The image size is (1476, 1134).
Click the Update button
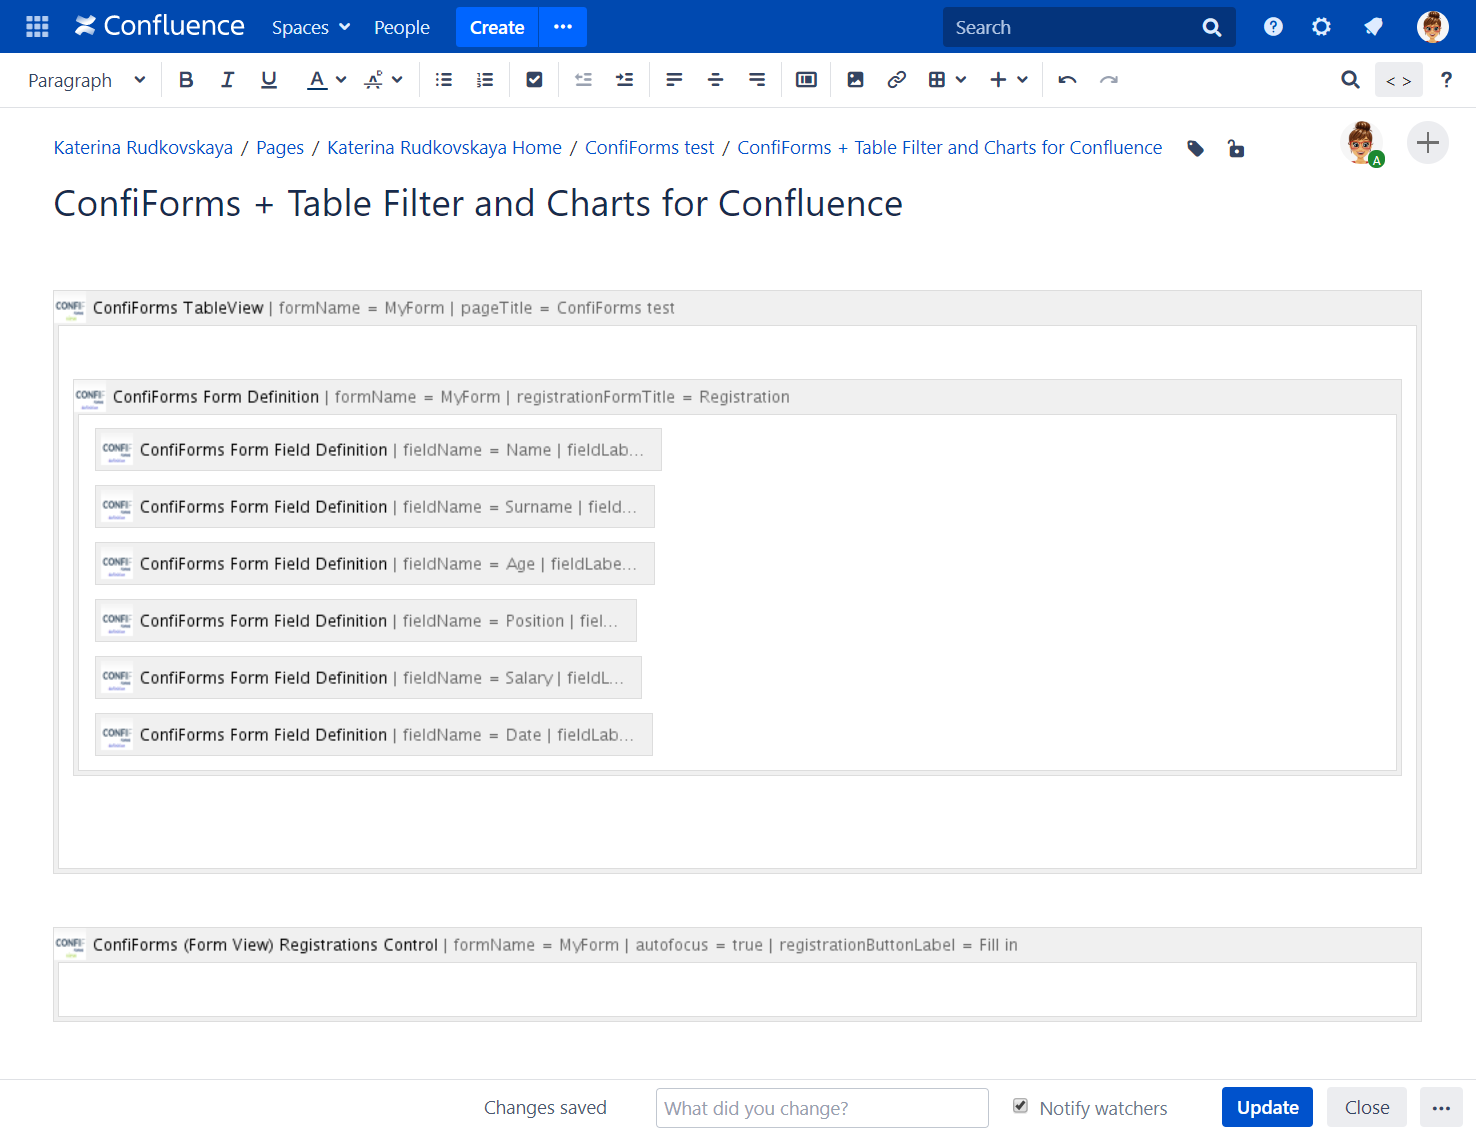1267,1107
